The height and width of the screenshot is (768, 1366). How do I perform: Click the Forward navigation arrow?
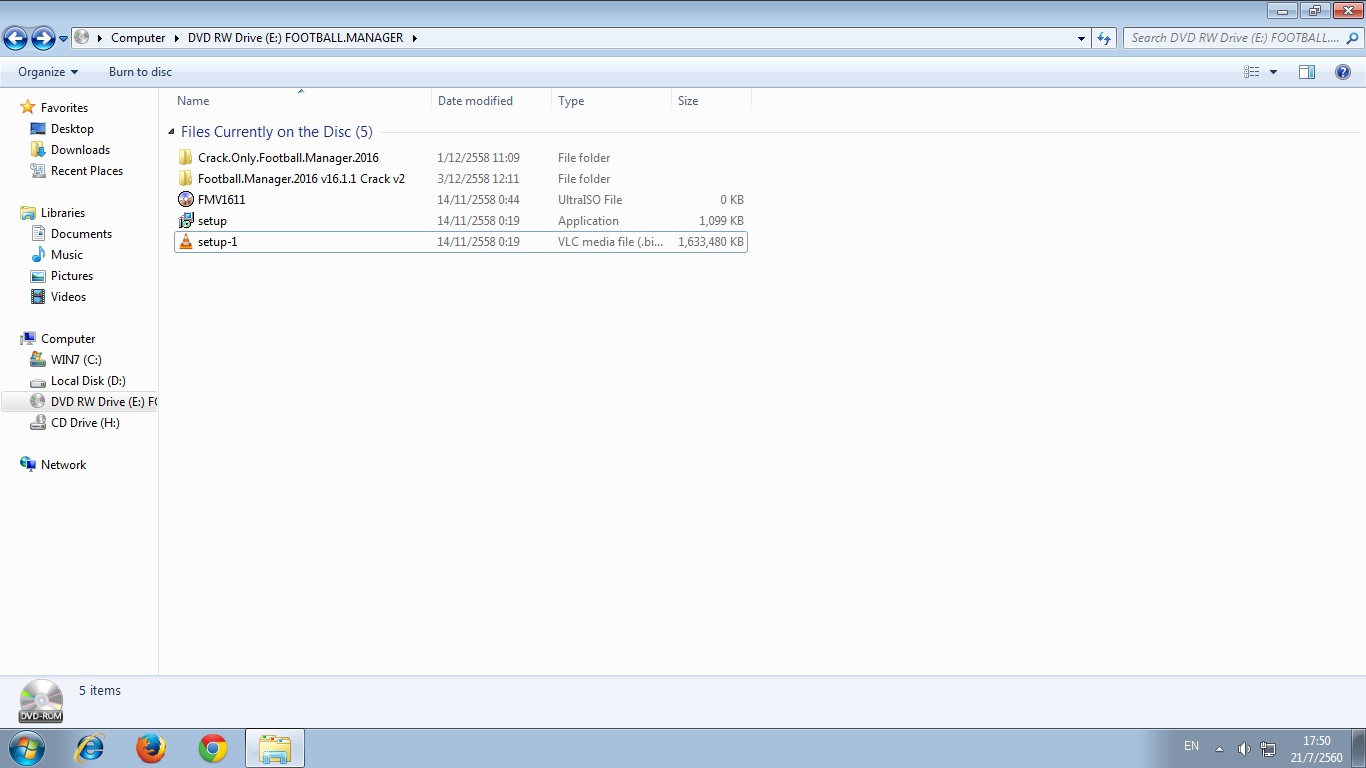43,39
